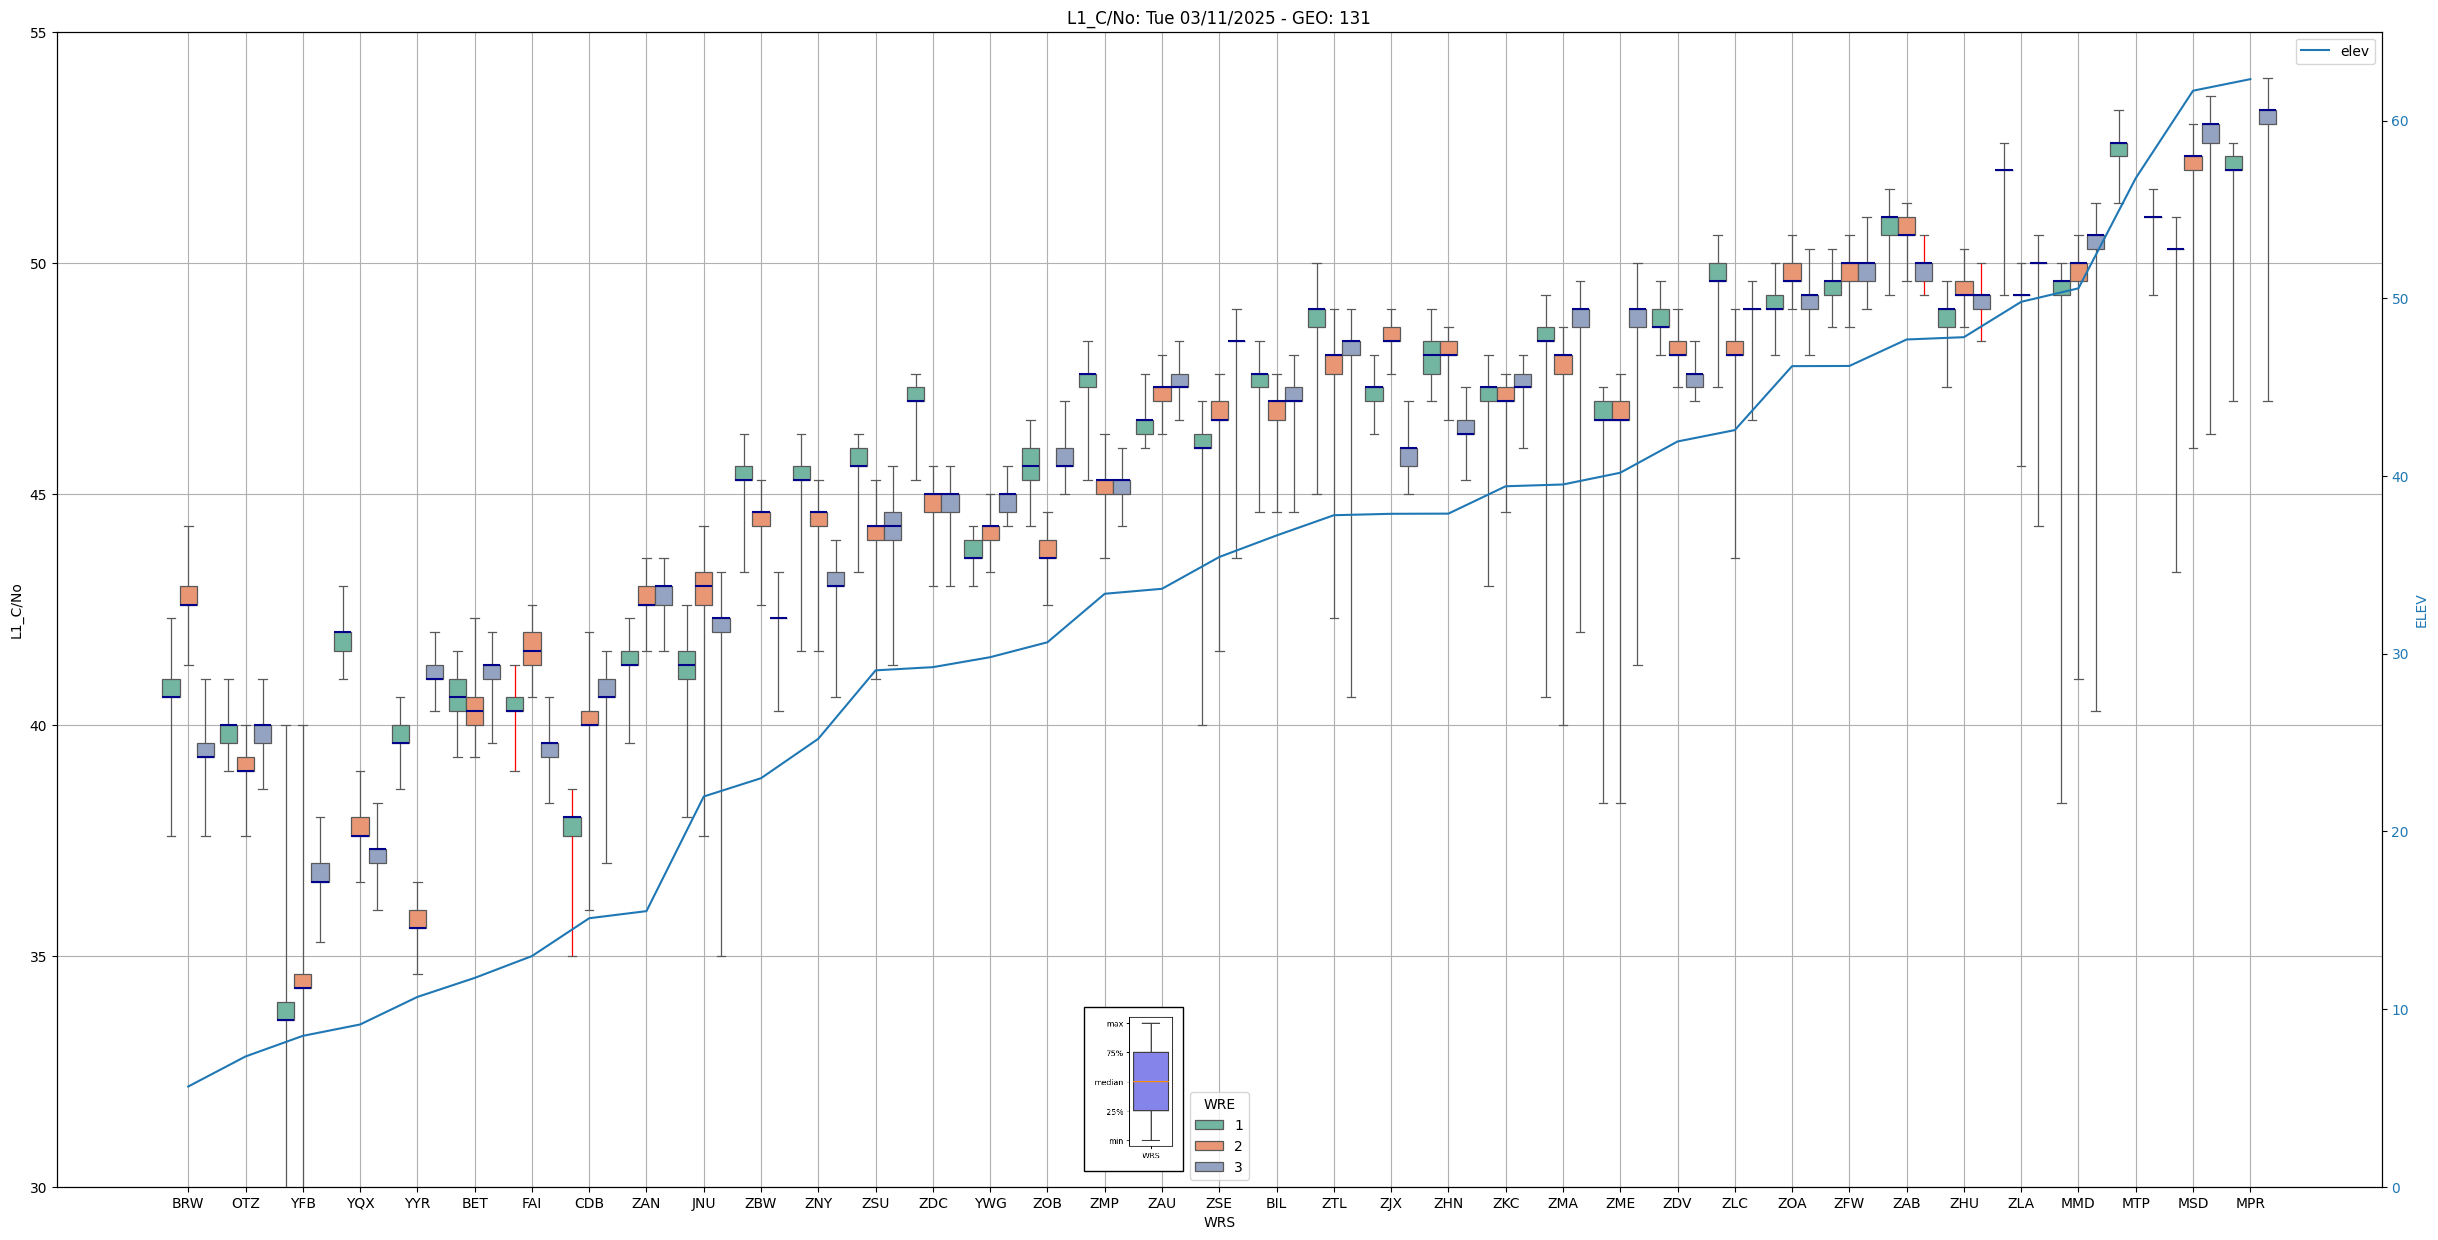The height and width of the screenshot is (1240, 2438).
Task: Click the ZAB station label
Action: 1906,1203
